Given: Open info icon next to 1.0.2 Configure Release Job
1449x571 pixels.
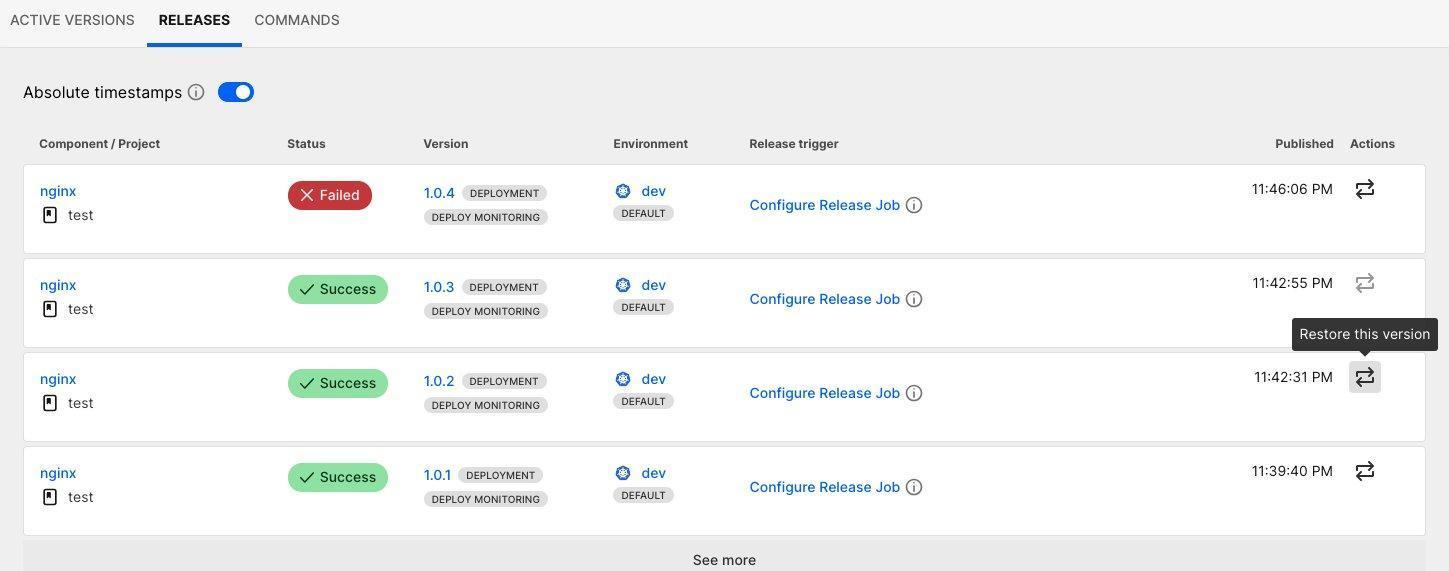Looking at the screenshot, I should tap(914, 393).
